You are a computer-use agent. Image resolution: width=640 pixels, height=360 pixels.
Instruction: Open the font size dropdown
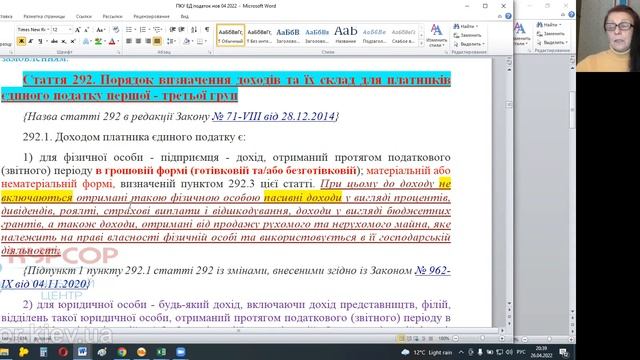tap(70, 29)
